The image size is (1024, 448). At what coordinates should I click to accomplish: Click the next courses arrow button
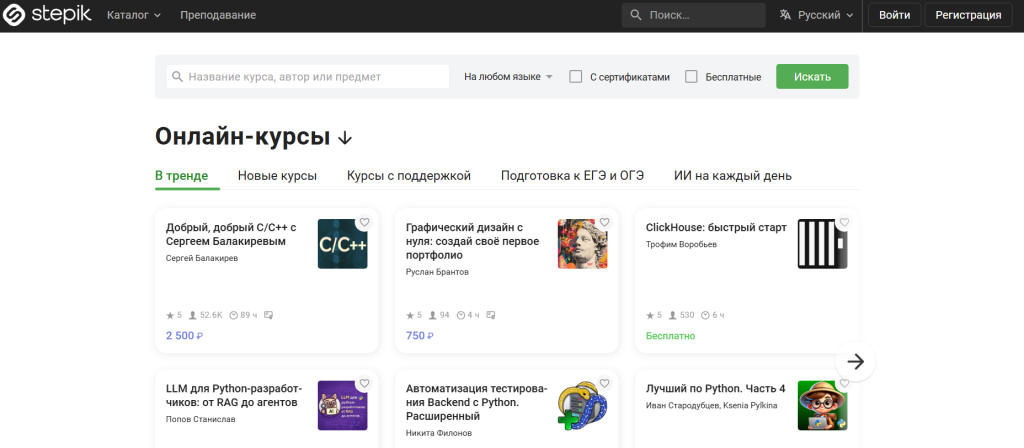tap(855, 362)
